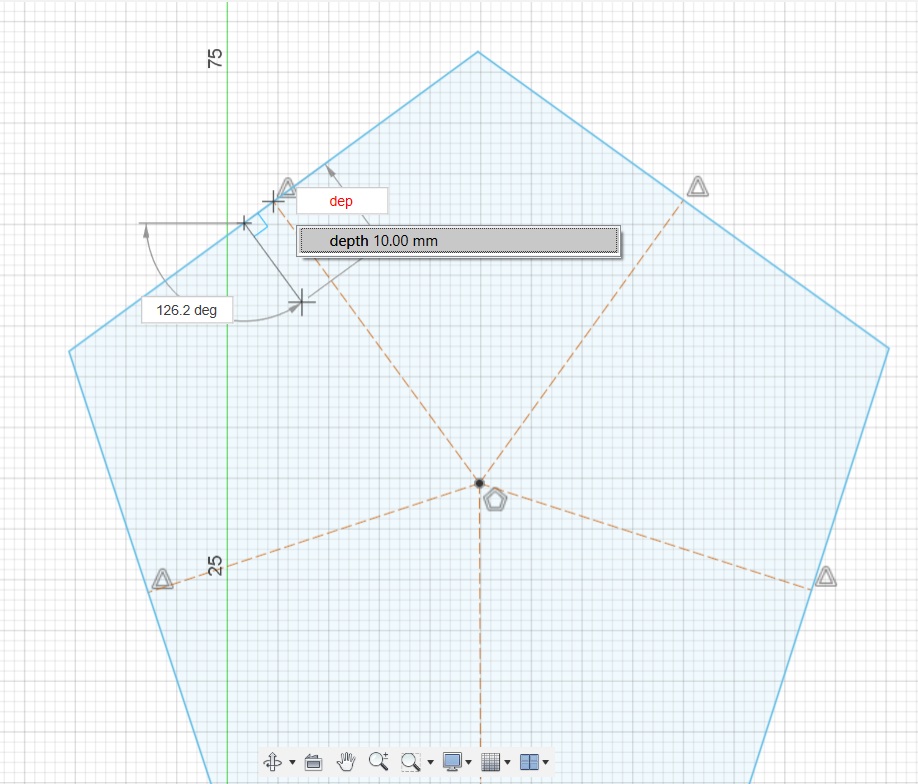This screenshot has height=784, width=918.
Task: Activate the Pan hand tool
Action: [x=346, y=761]
